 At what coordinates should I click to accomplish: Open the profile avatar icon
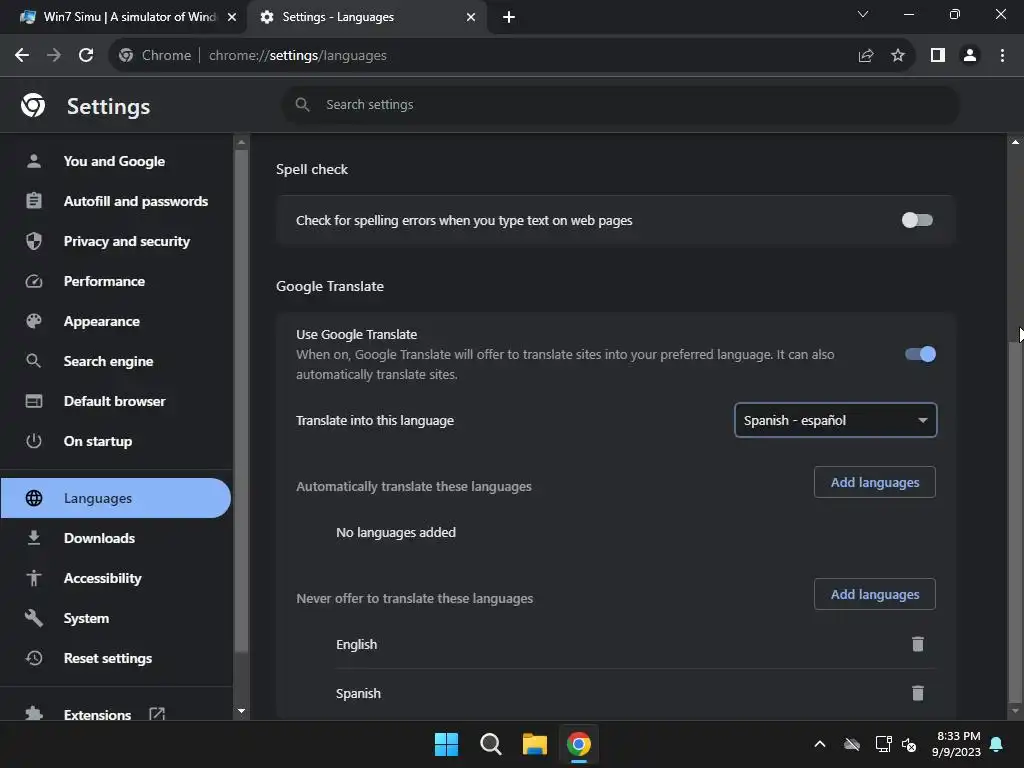(x=970, y=56)
